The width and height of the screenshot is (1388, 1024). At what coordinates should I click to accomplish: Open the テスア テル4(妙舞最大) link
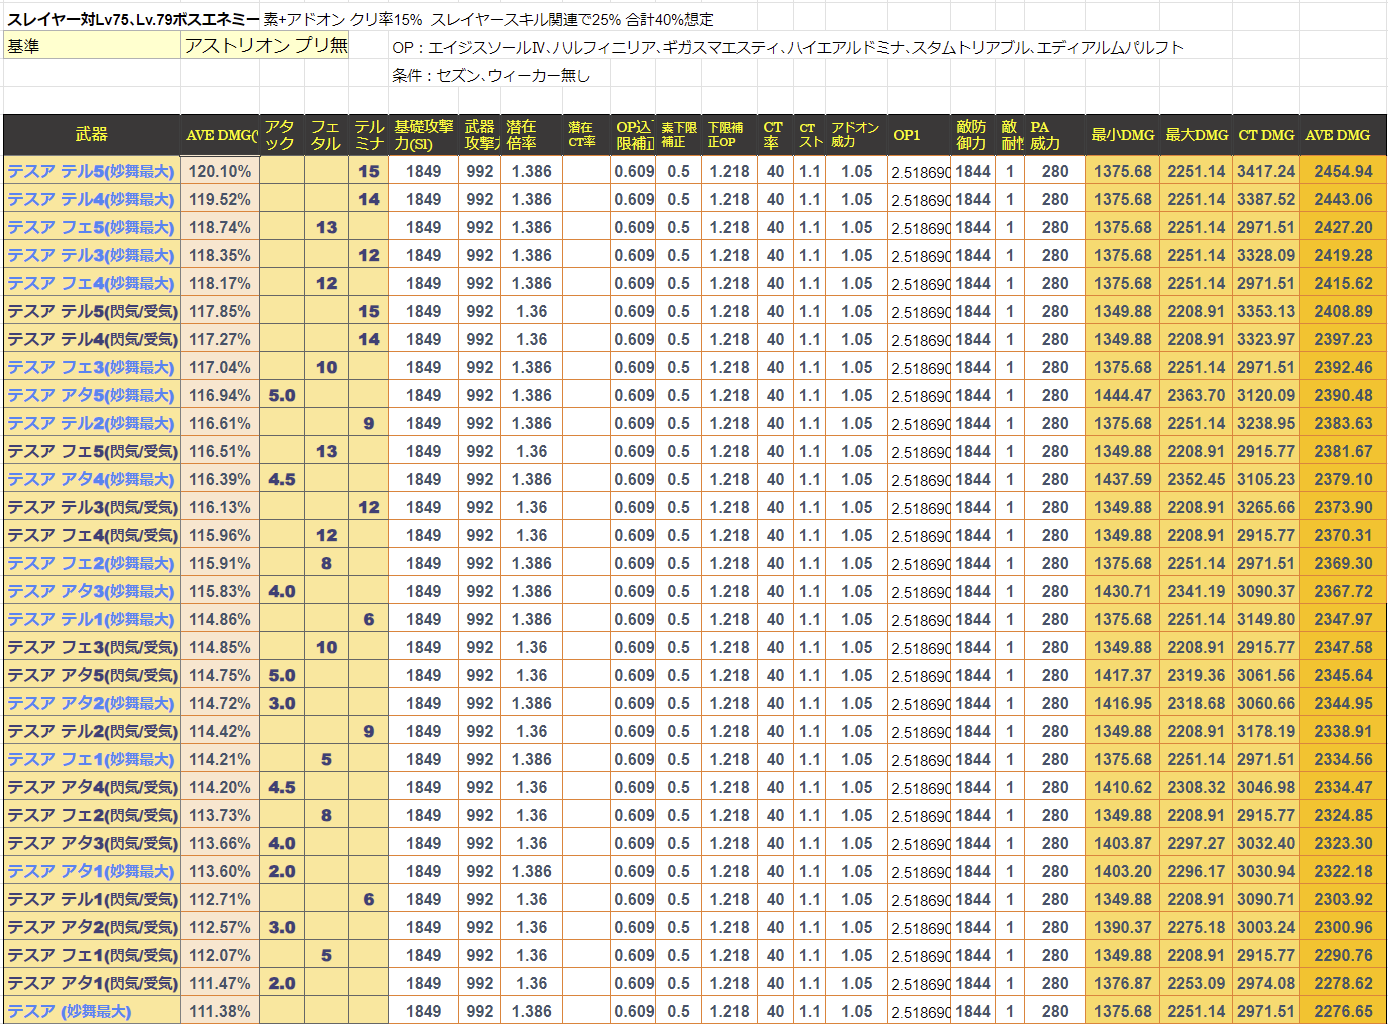click(x=91, y=199)
